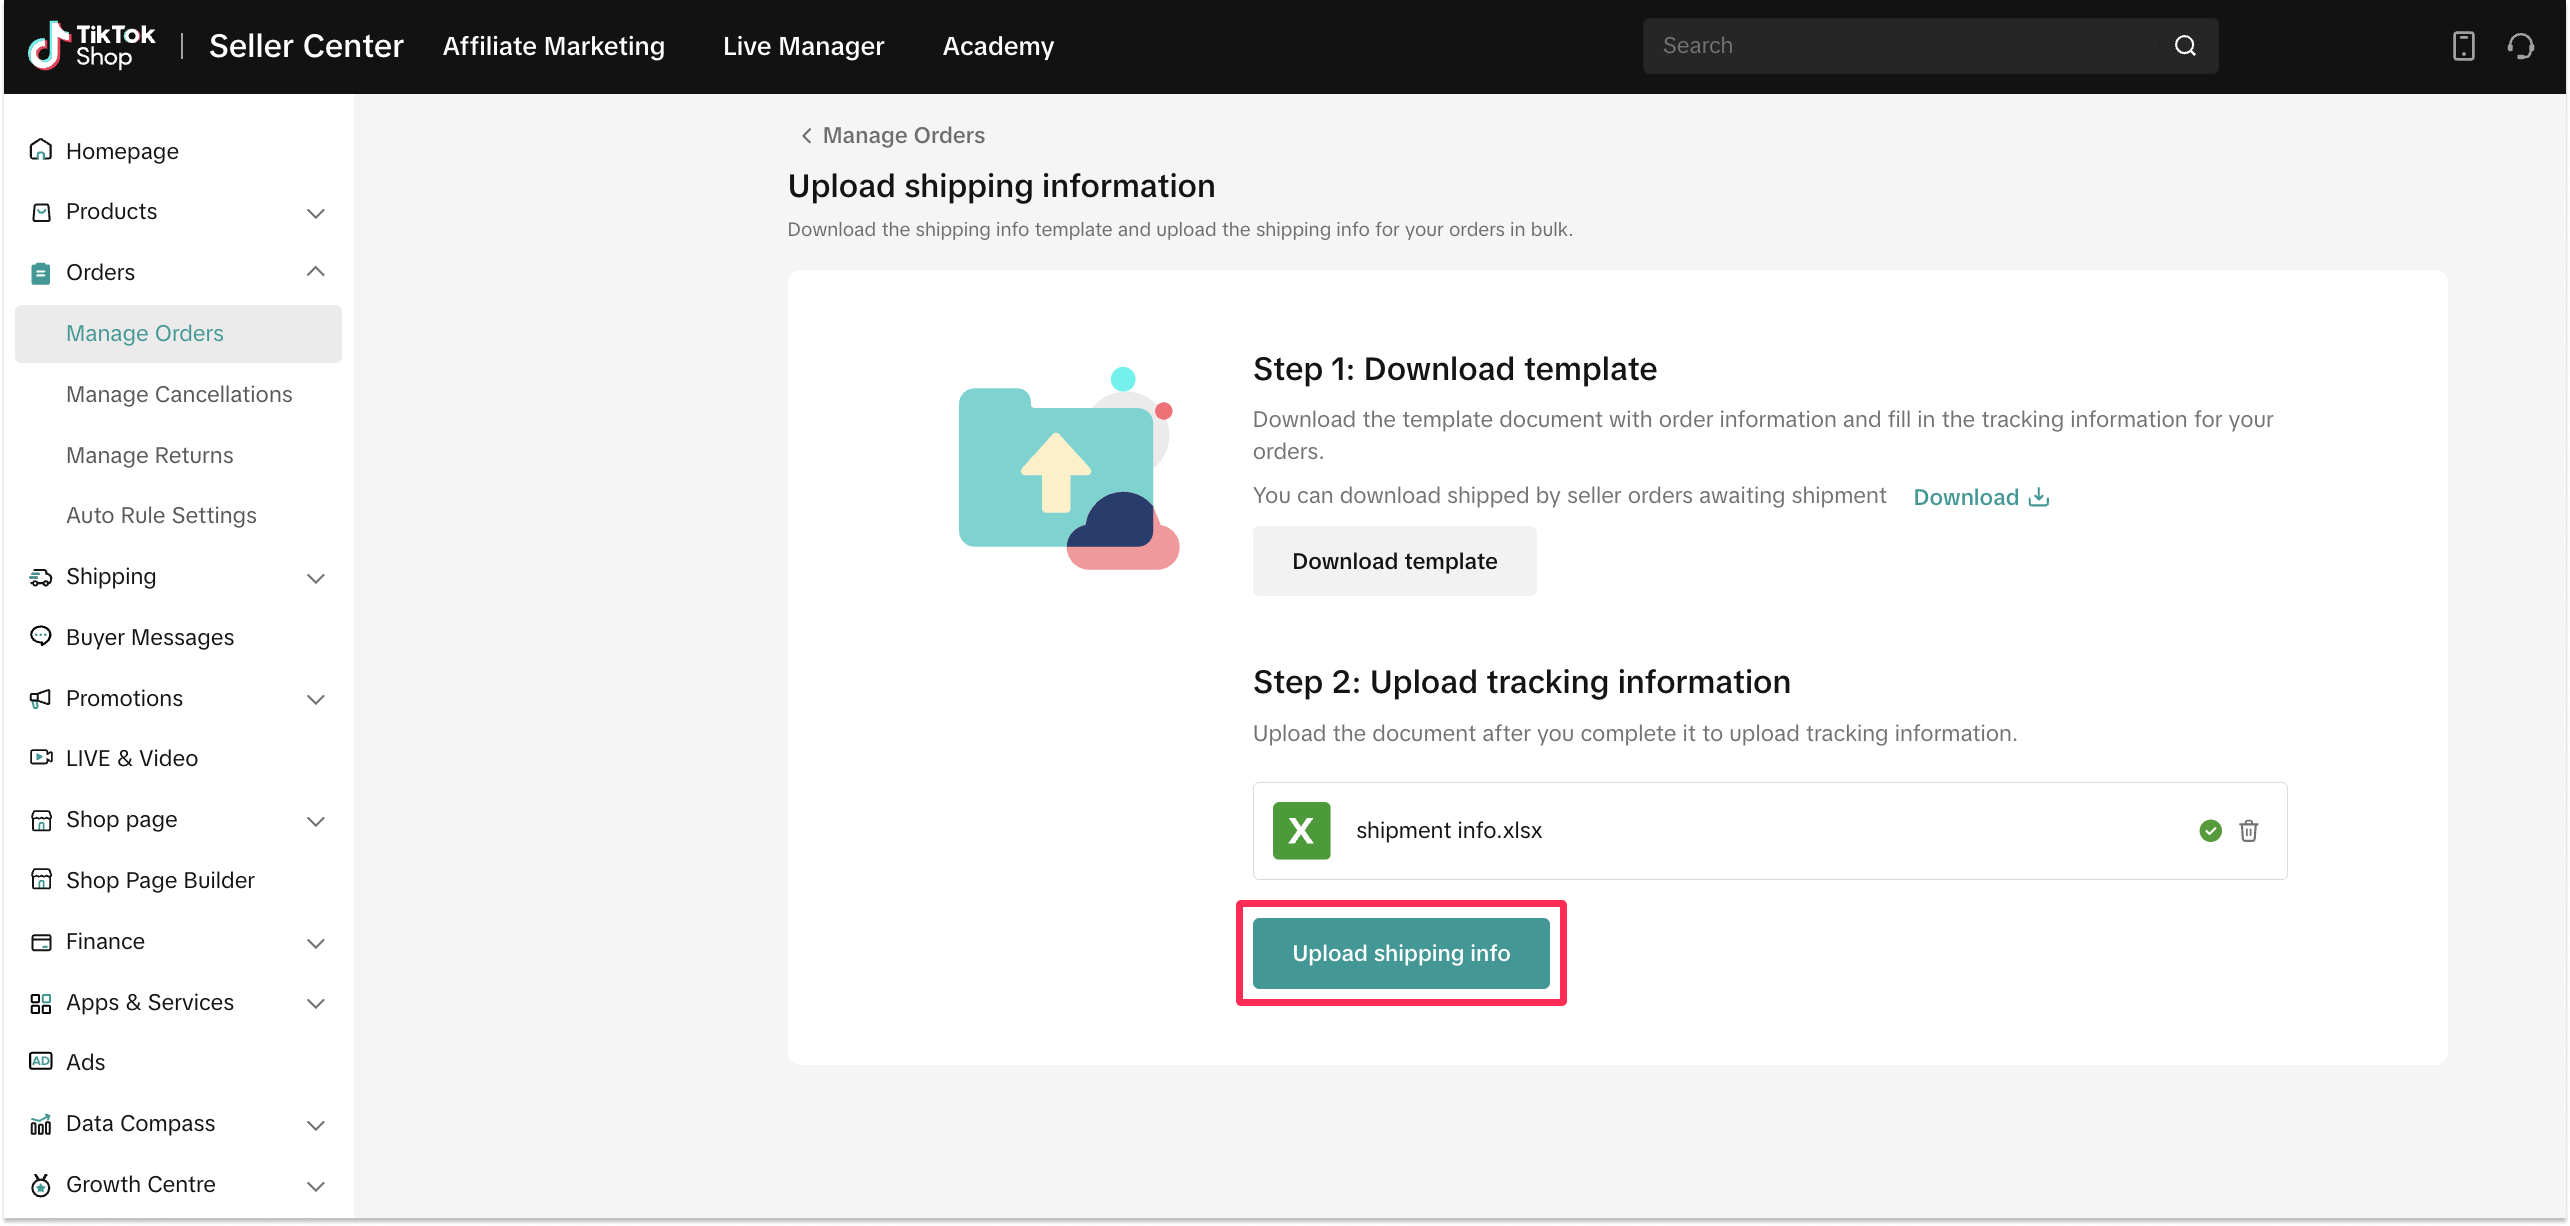Open the customer support headset icon
Screen dimensions: 2570x1226
tap(2521, 46)
